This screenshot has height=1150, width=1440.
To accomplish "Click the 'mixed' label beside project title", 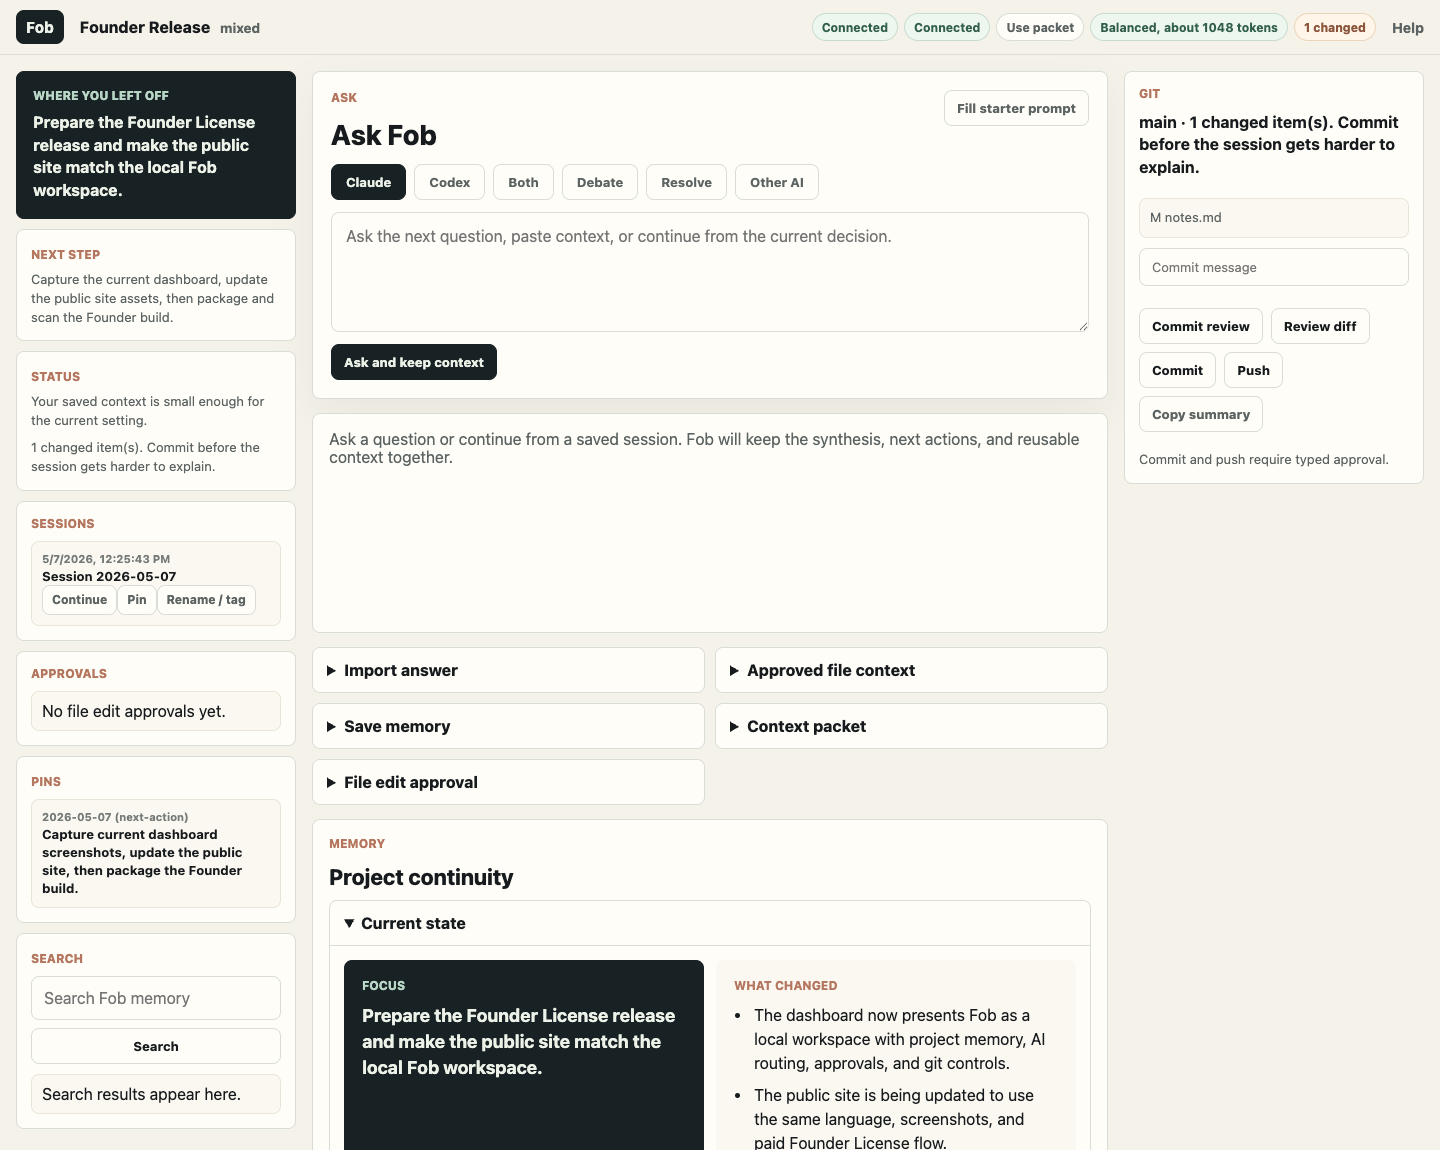I will (x=240, y=28).
